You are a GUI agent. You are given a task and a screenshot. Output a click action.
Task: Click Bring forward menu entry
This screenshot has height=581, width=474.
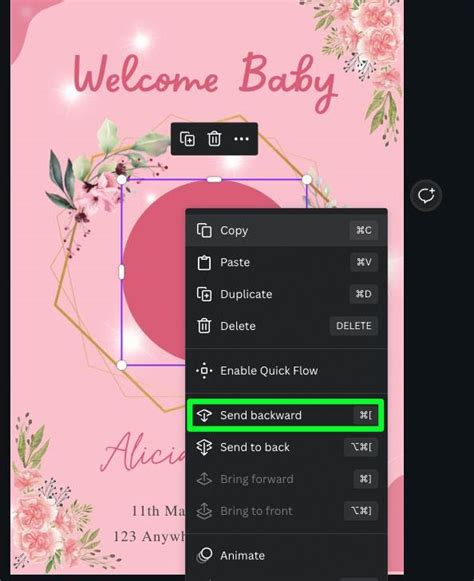(x=286, y=479)
